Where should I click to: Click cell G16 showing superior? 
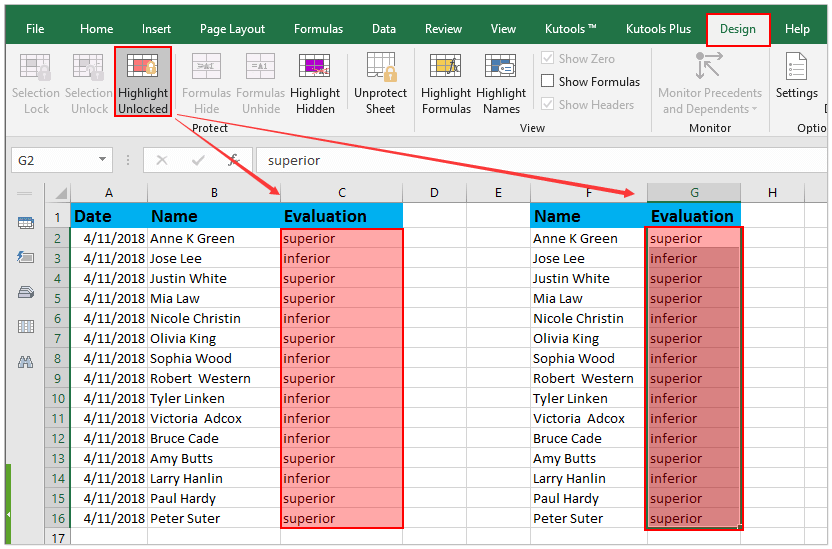pos(694,518)
